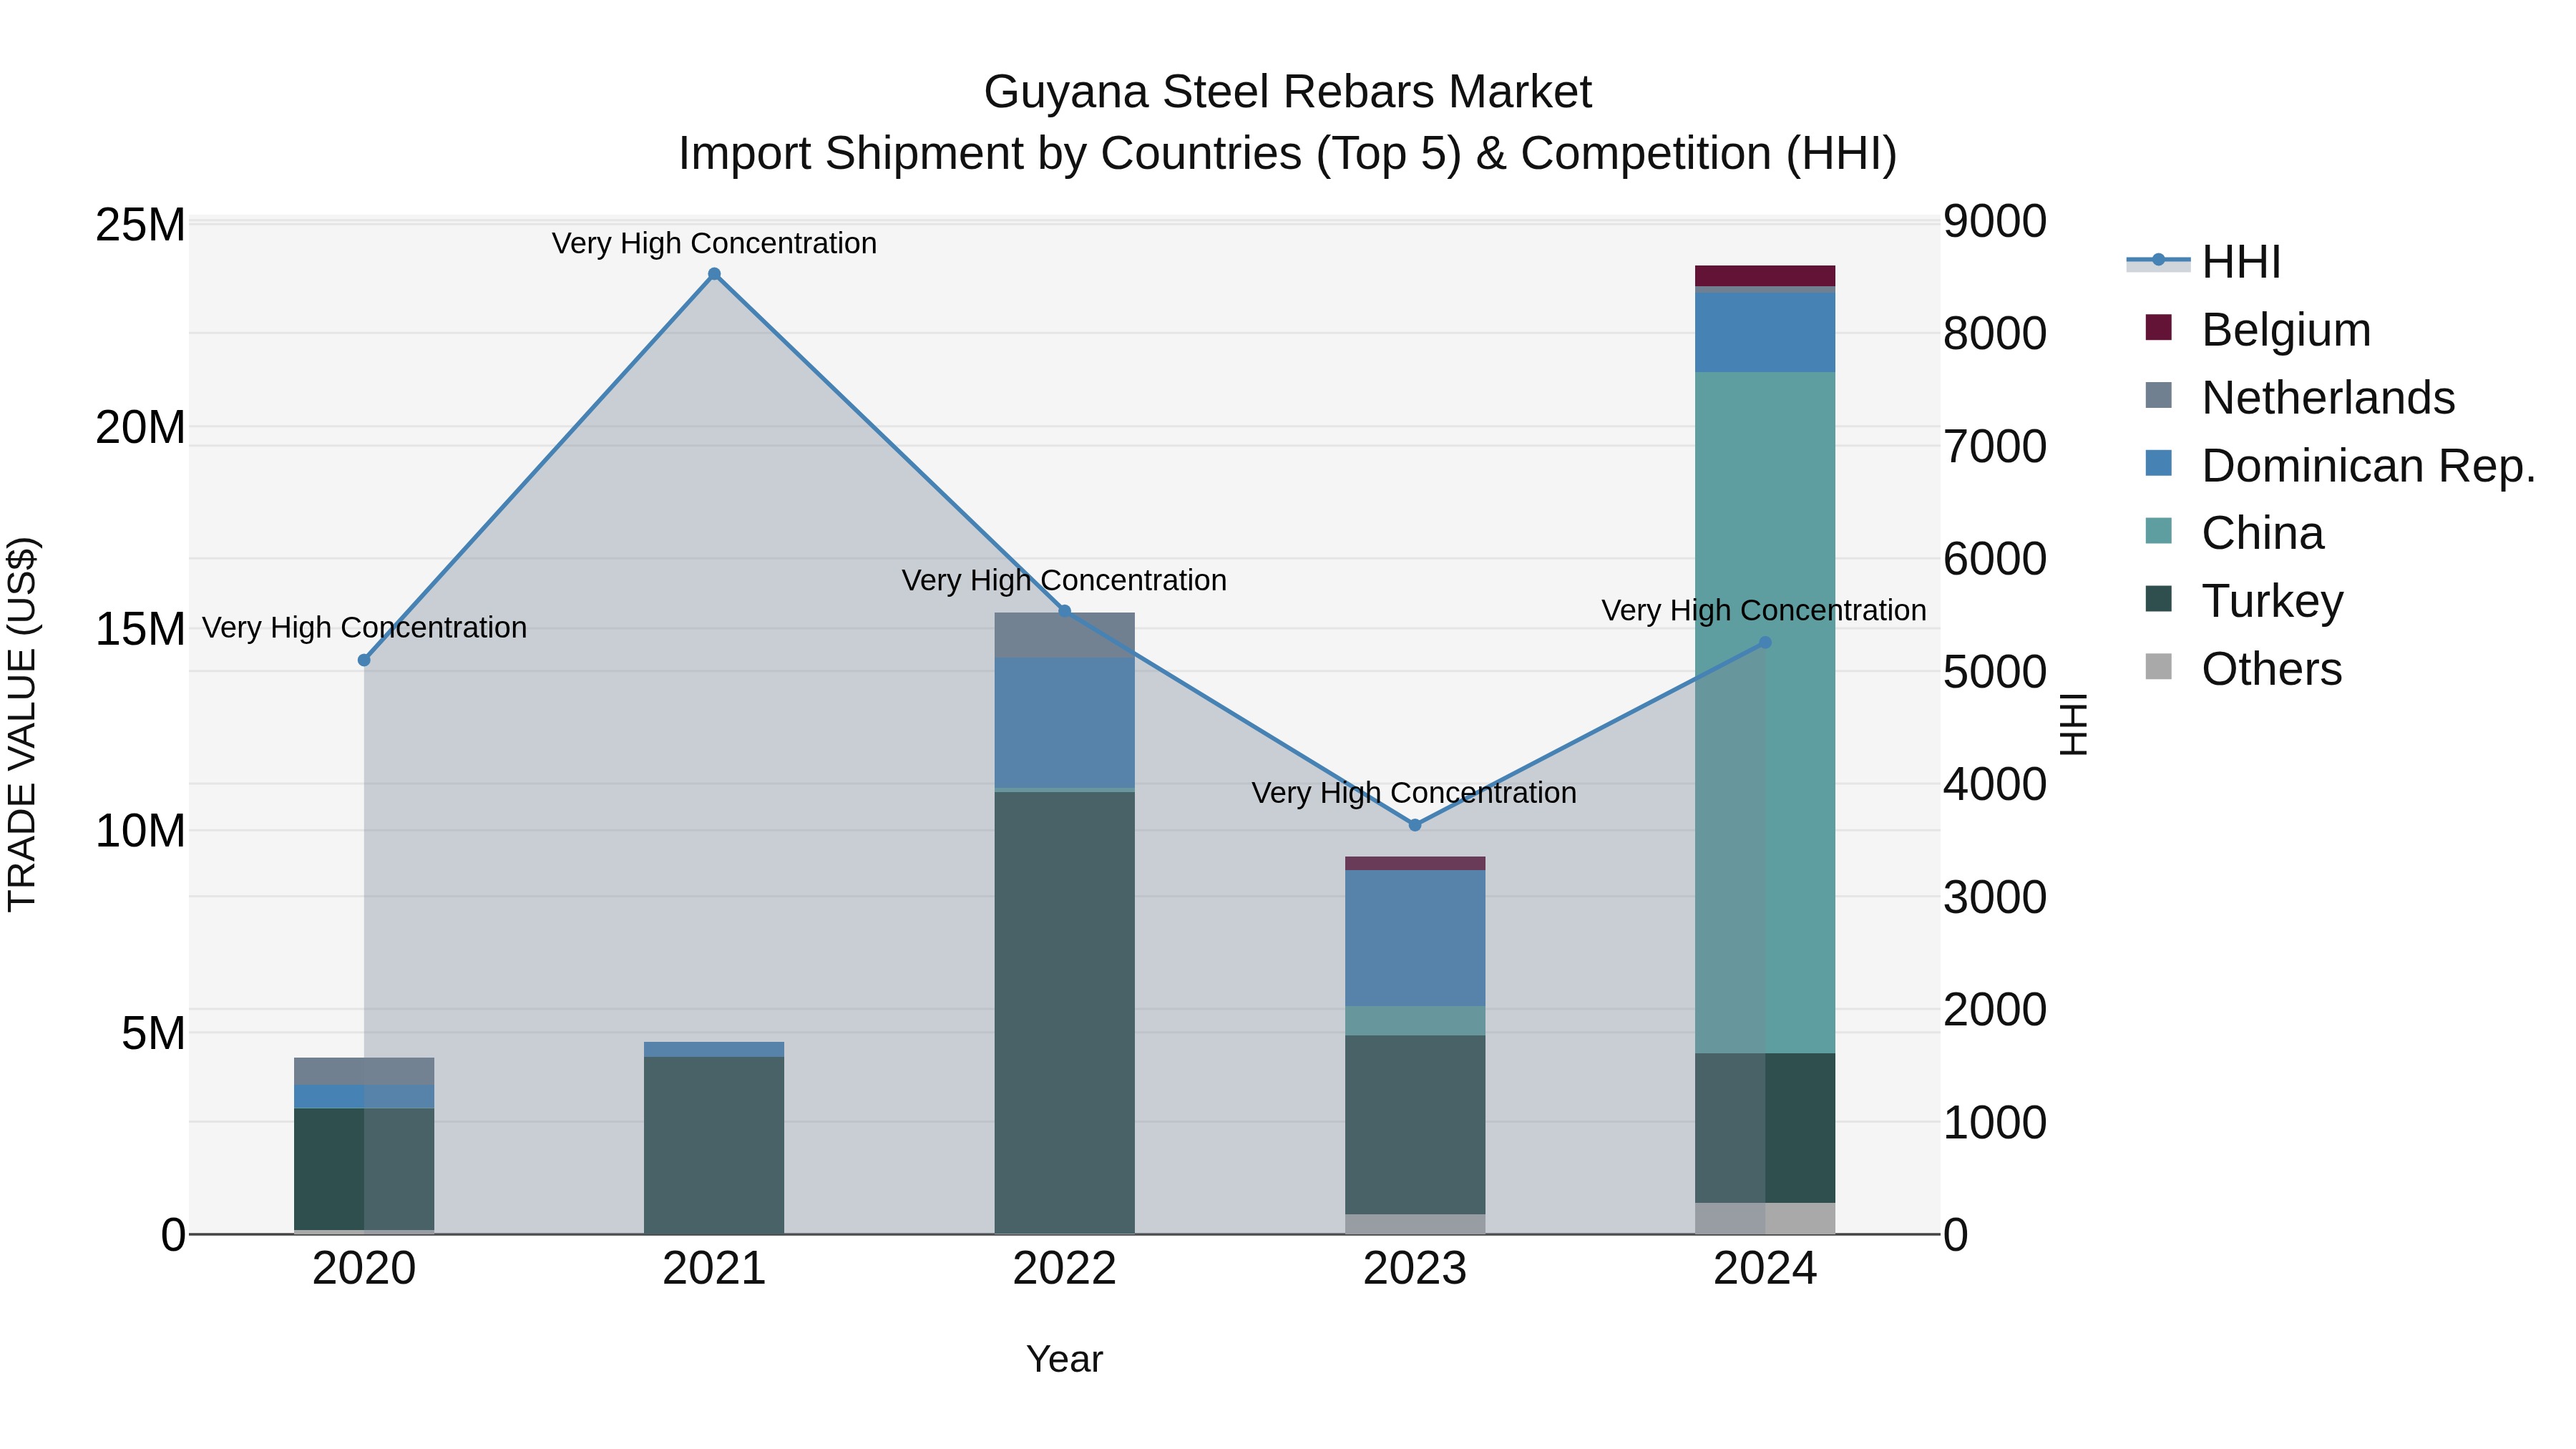This screenshot has height=1449, width=2576.
Task: Click the 2023 Turkey bar segment
Action: [x=1415, y=1125]
